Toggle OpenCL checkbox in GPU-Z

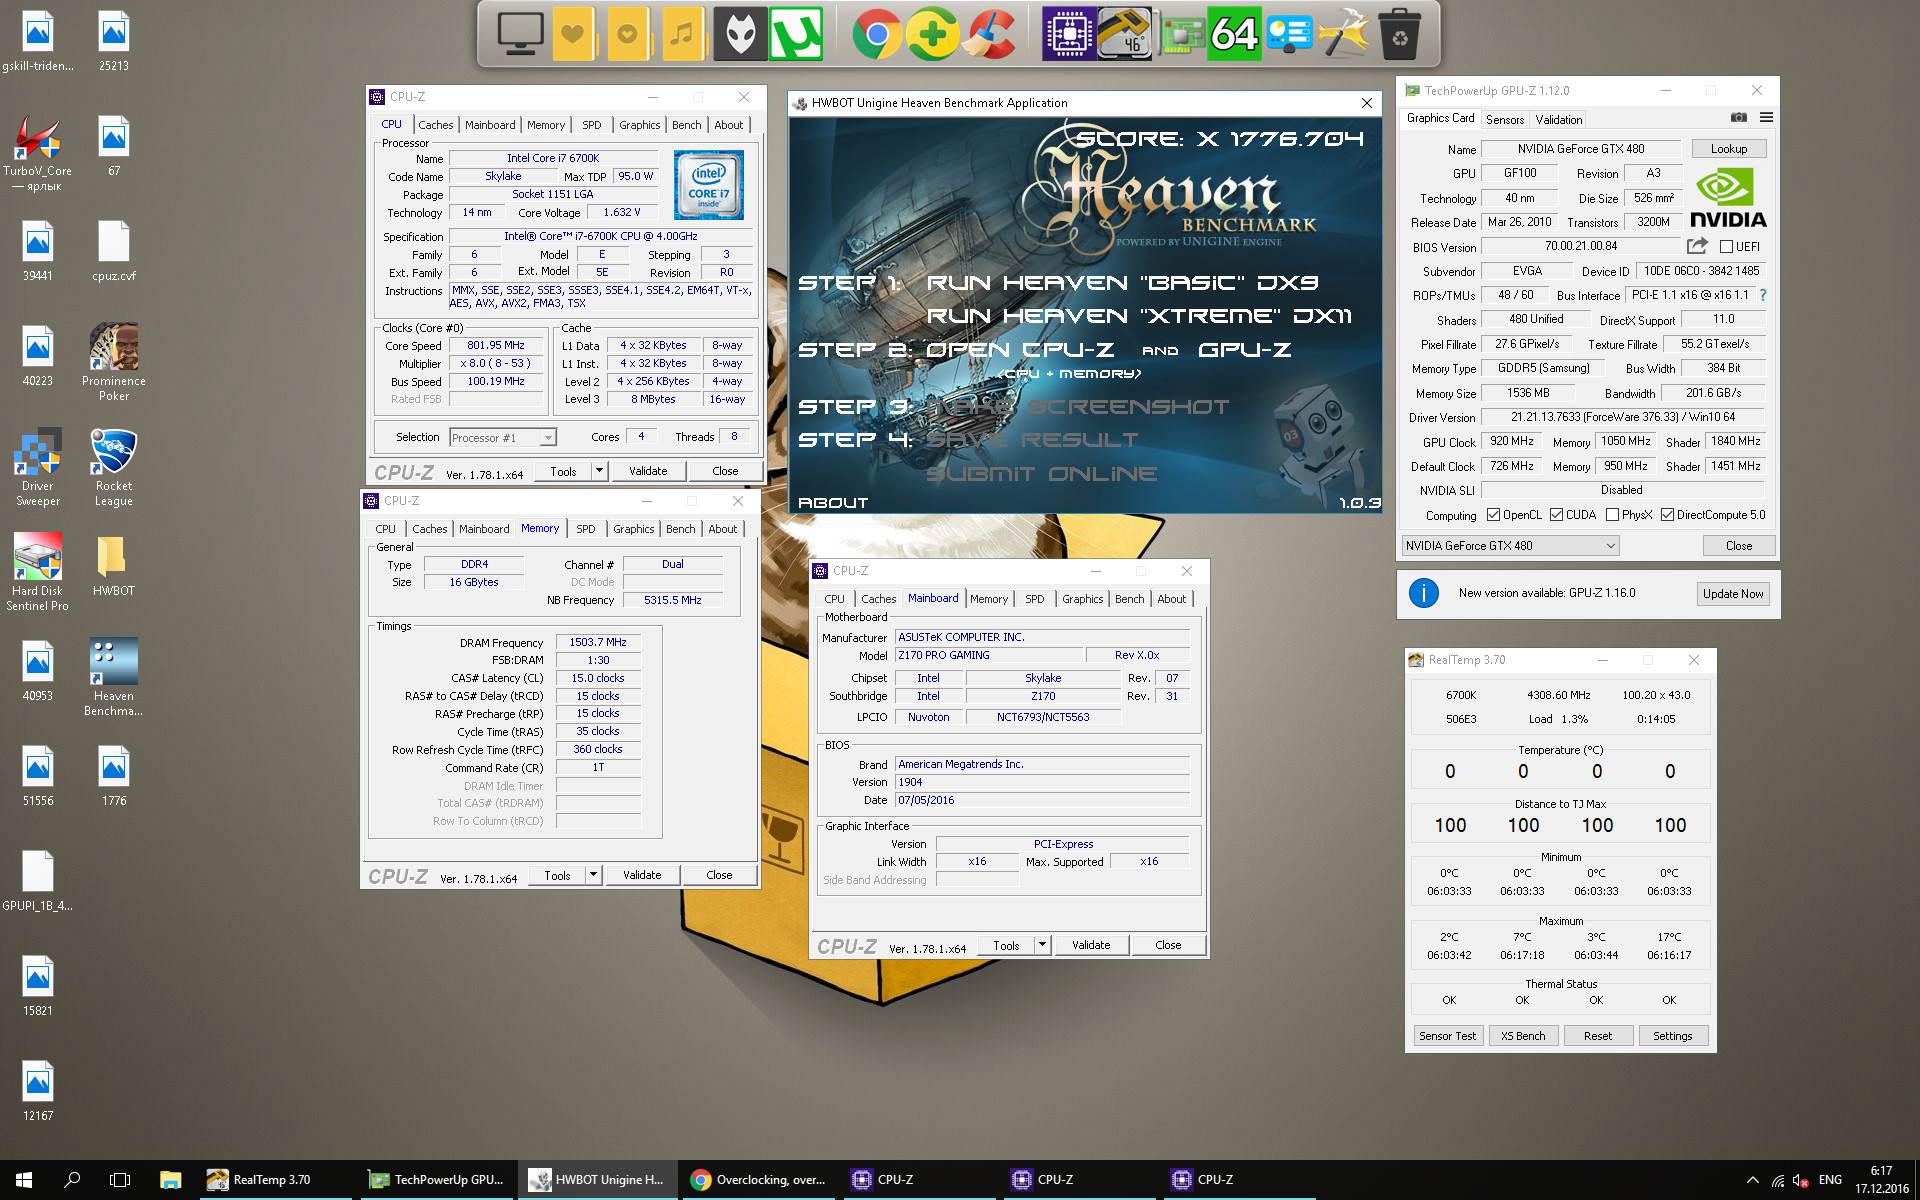[x=1493, y=515]
